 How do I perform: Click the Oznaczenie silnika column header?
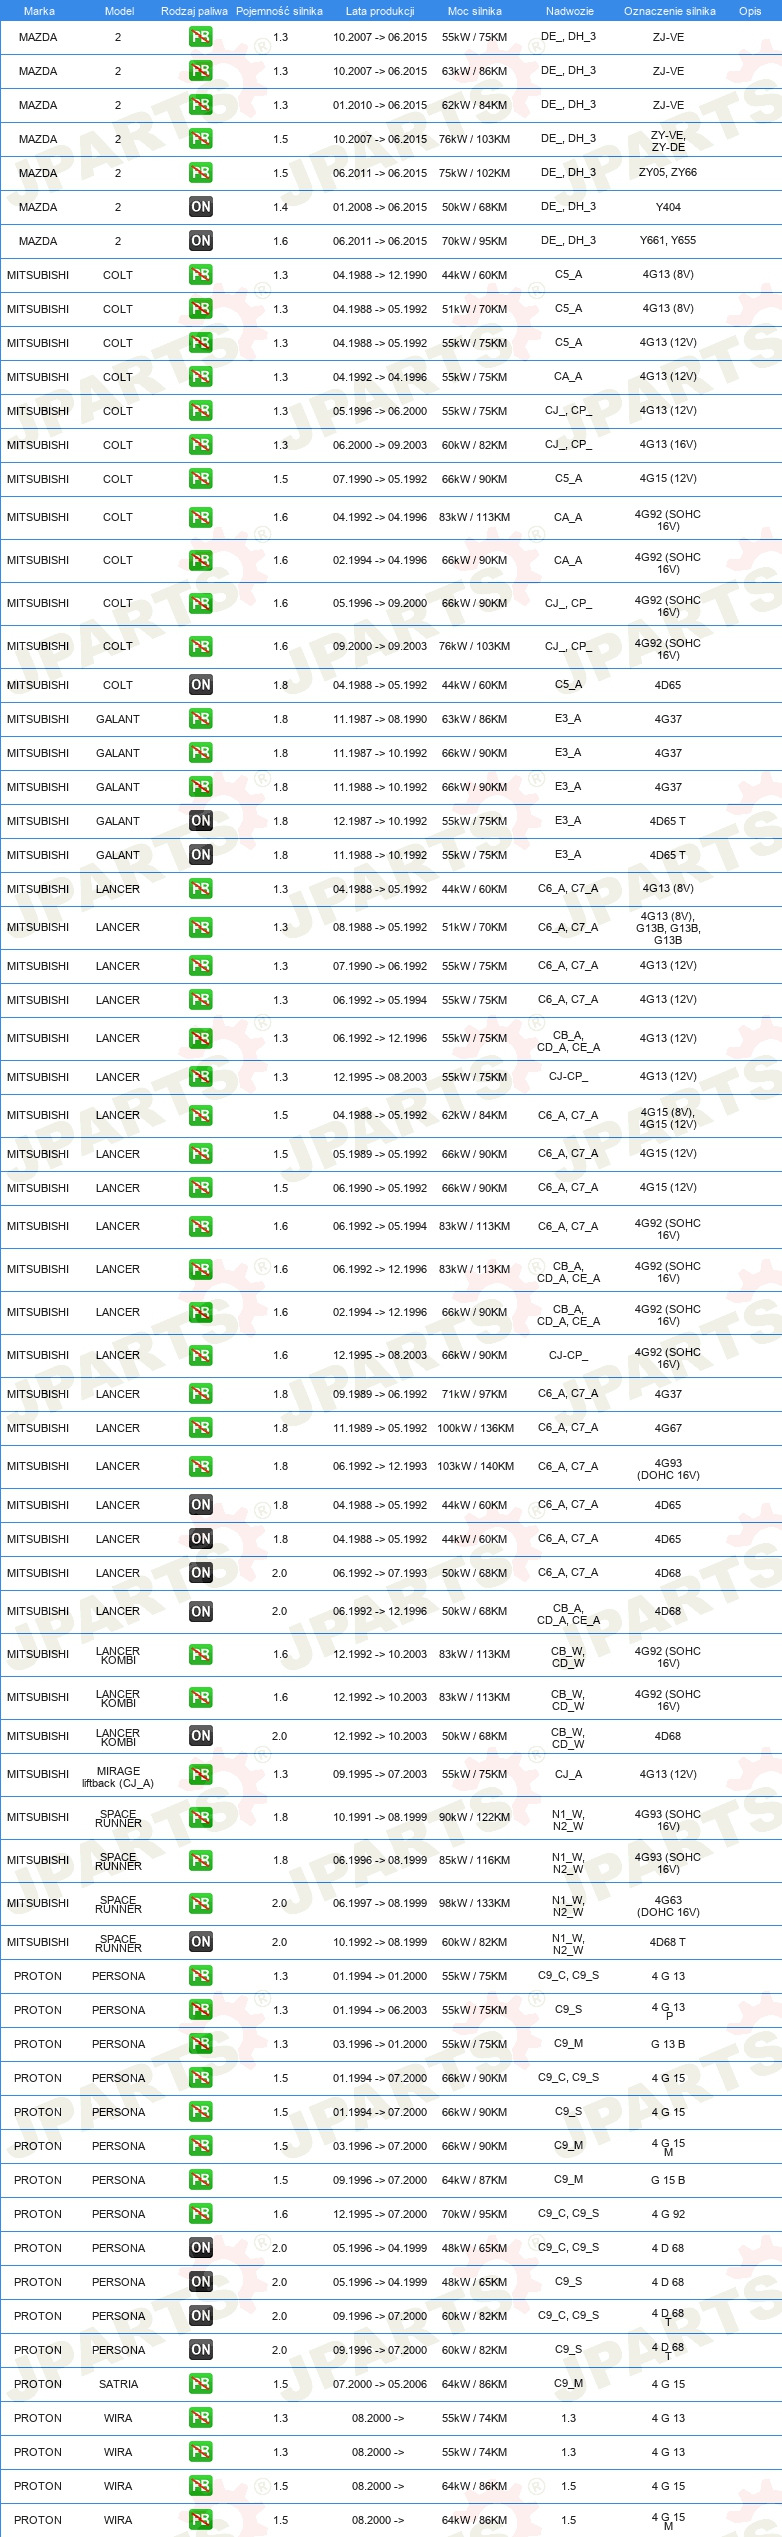pos(669,11)
